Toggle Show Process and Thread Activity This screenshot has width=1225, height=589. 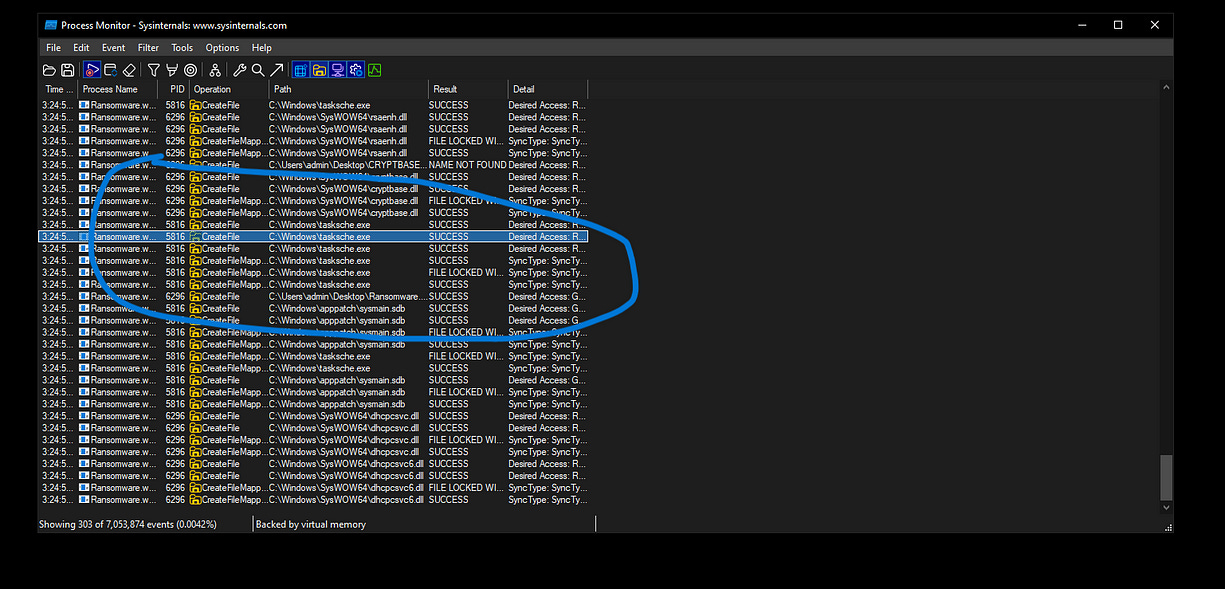point(356,70)
